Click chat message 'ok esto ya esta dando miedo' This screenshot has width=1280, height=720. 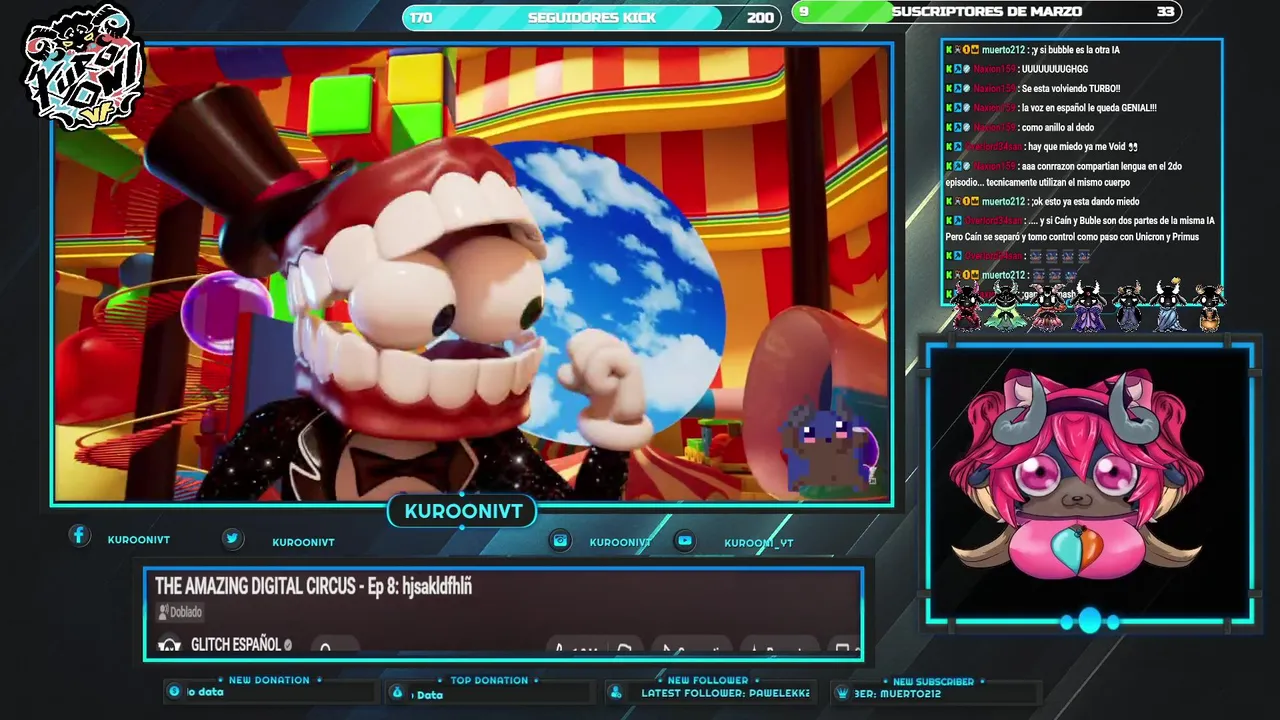1085,201
